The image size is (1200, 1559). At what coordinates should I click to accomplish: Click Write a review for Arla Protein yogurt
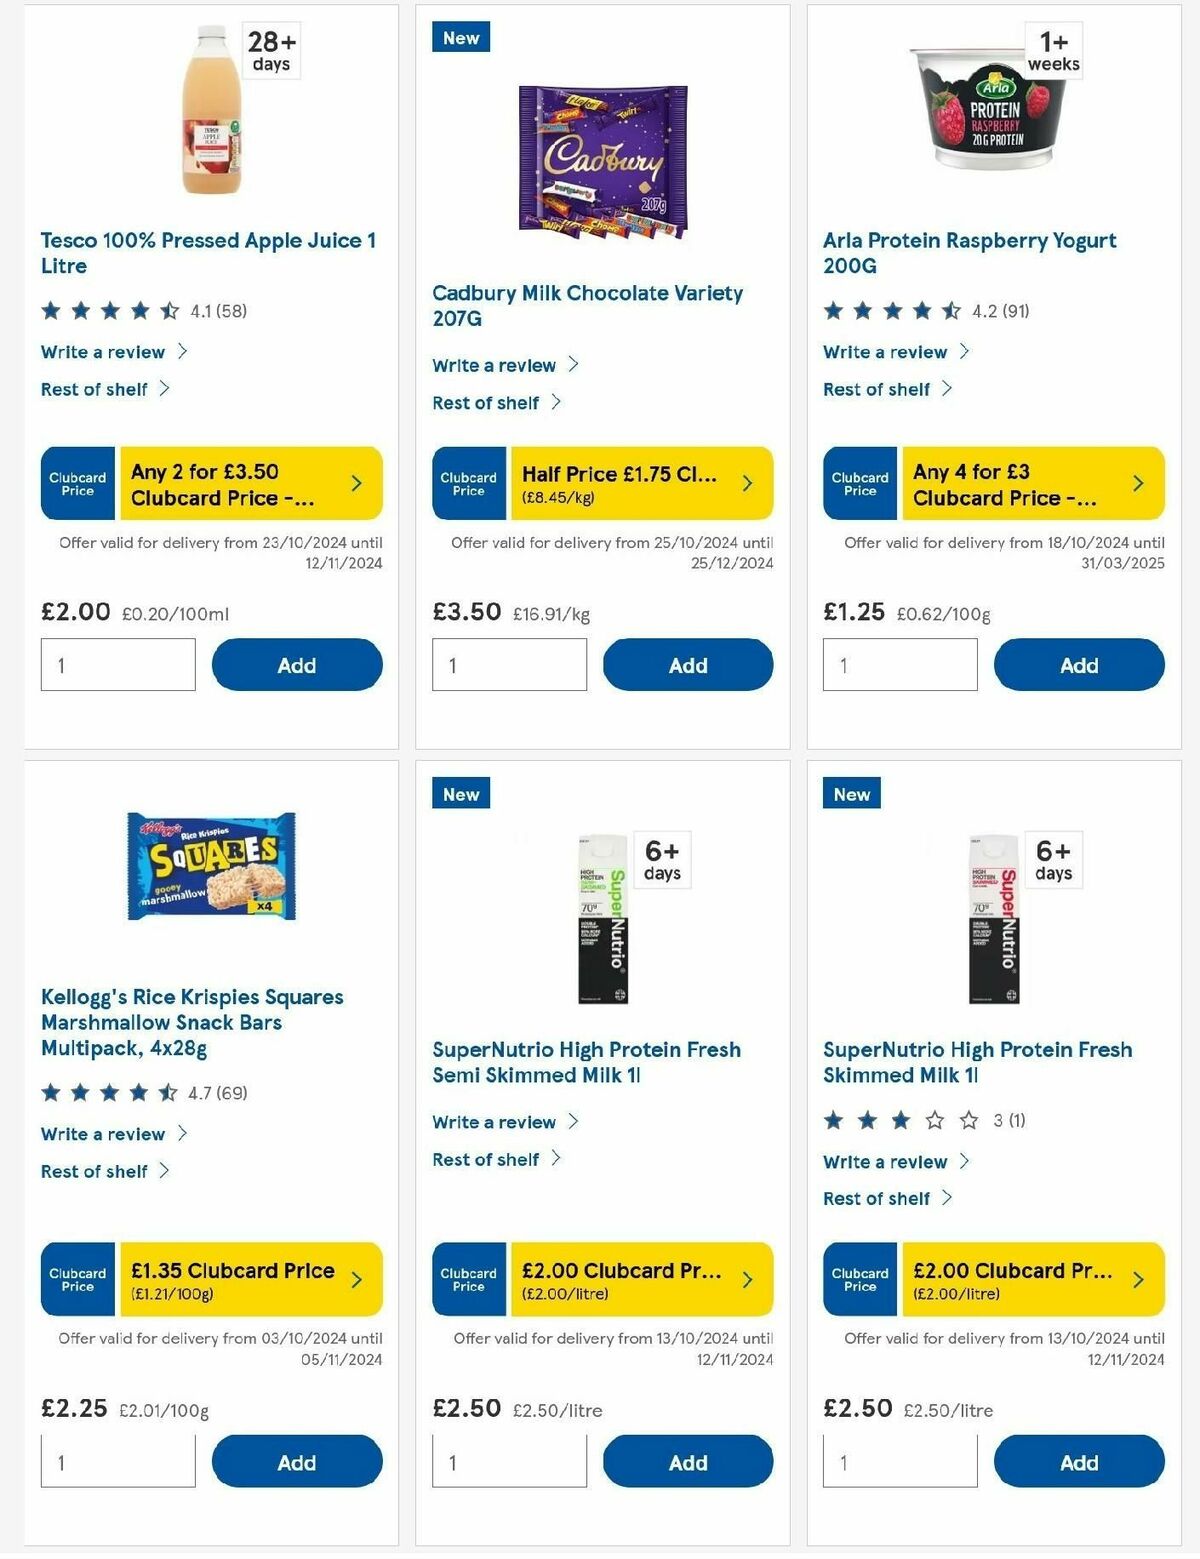click(886, 352)
